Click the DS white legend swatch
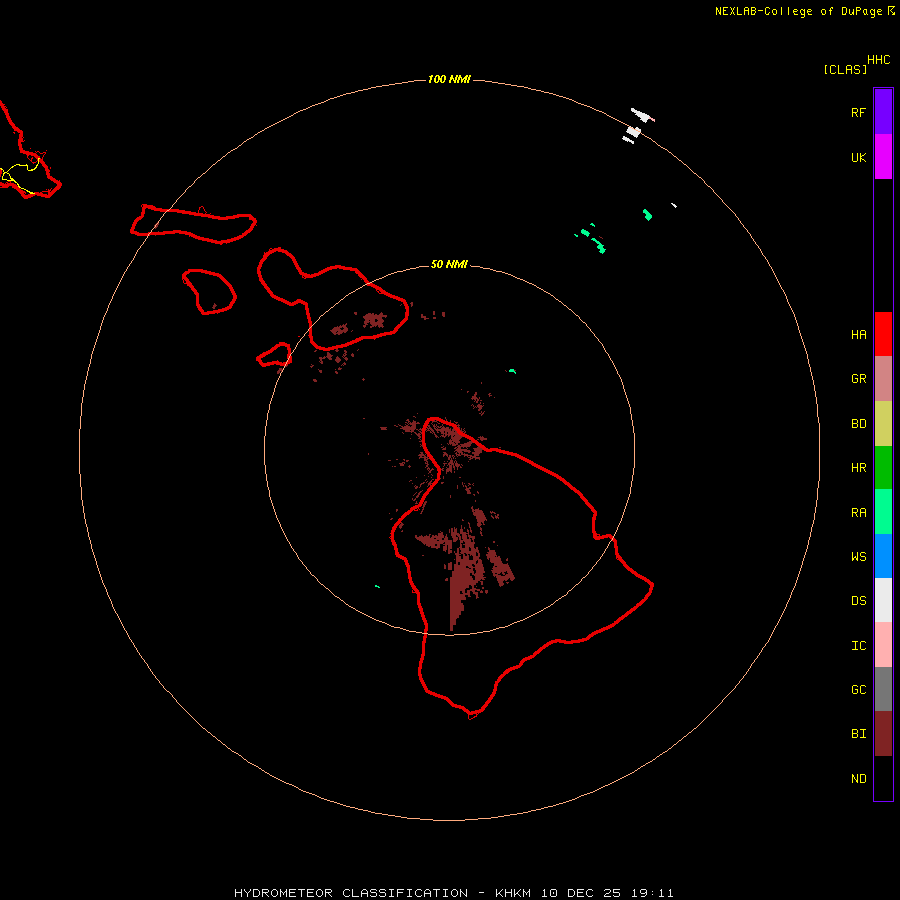 coord(883,600)
